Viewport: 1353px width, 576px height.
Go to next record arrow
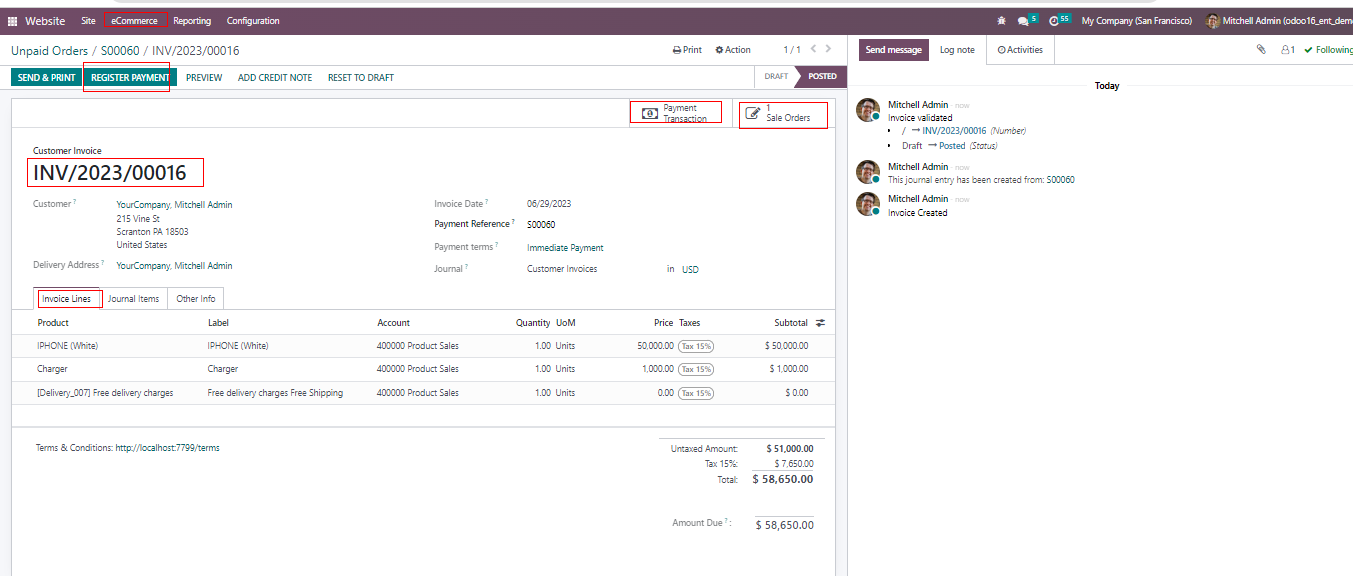[829, 49]
